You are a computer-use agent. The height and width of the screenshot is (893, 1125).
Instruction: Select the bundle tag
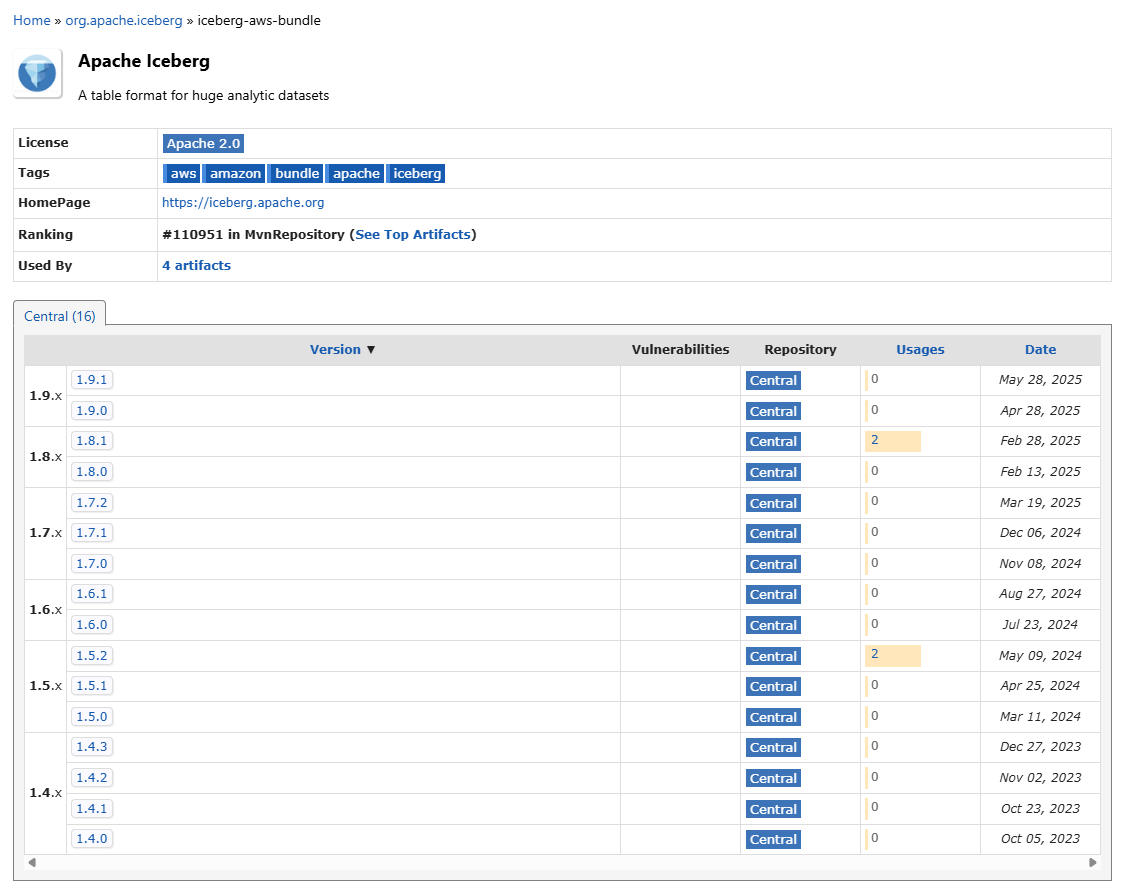tap(296, 174)
